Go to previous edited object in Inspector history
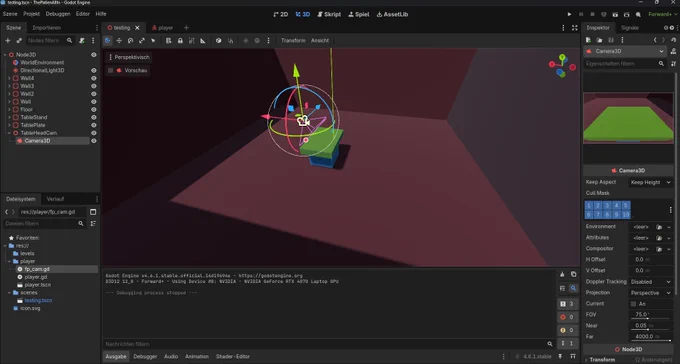Screen dimensions: 680x364 655,40
